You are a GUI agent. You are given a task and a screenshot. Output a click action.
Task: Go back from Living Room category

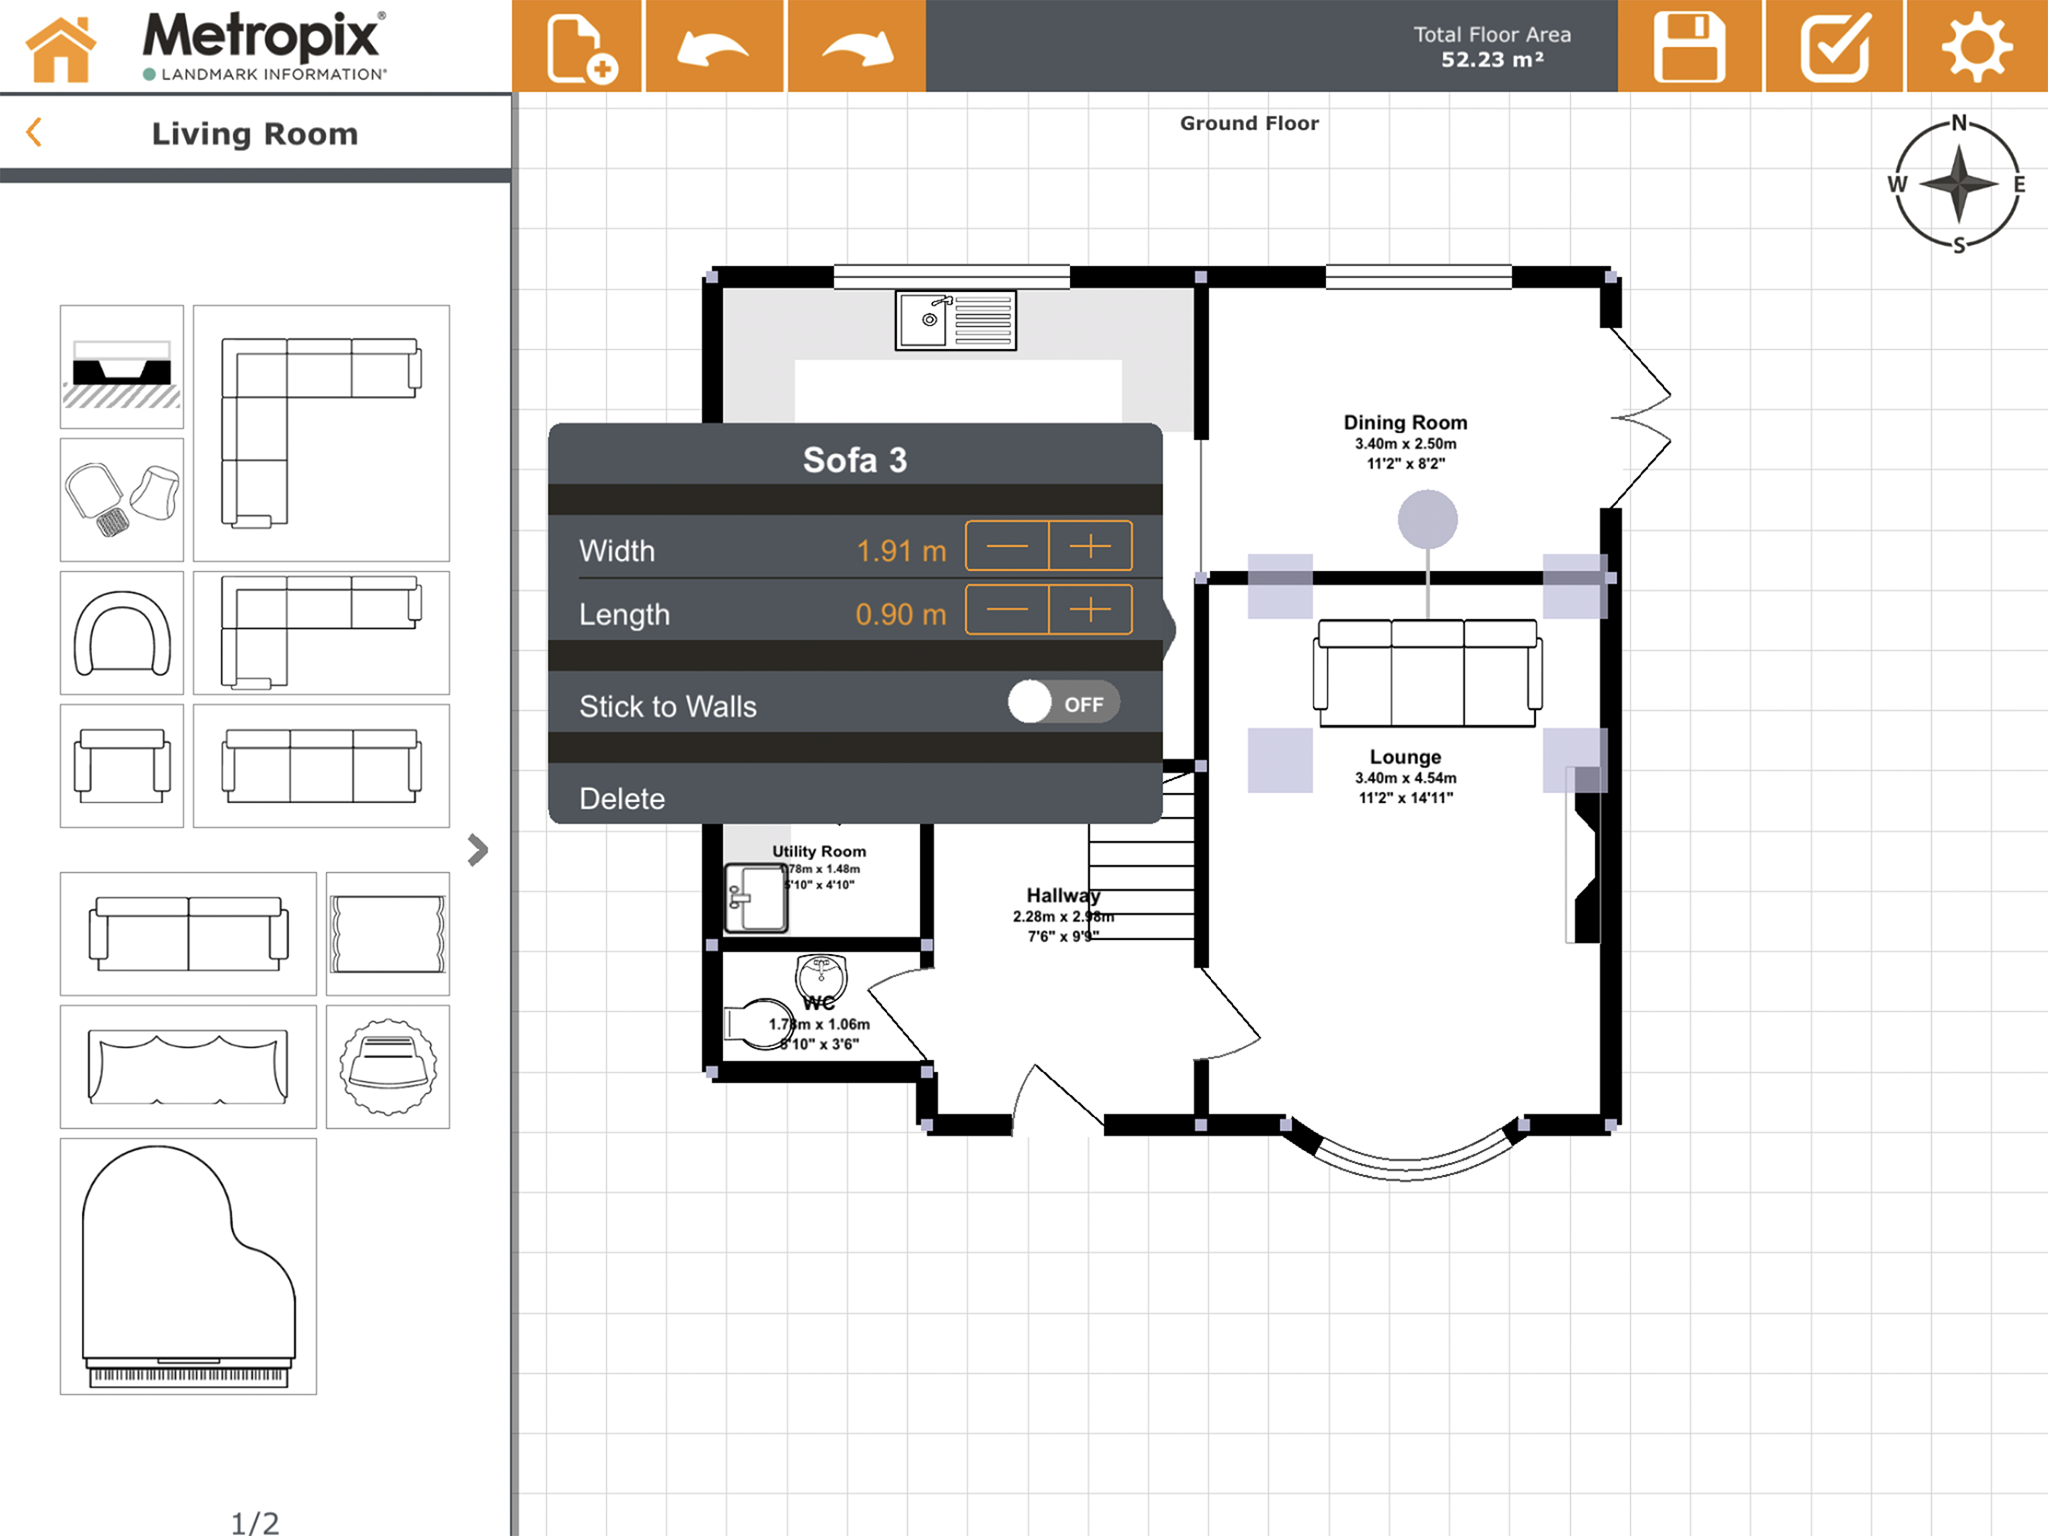click(35, 132)
